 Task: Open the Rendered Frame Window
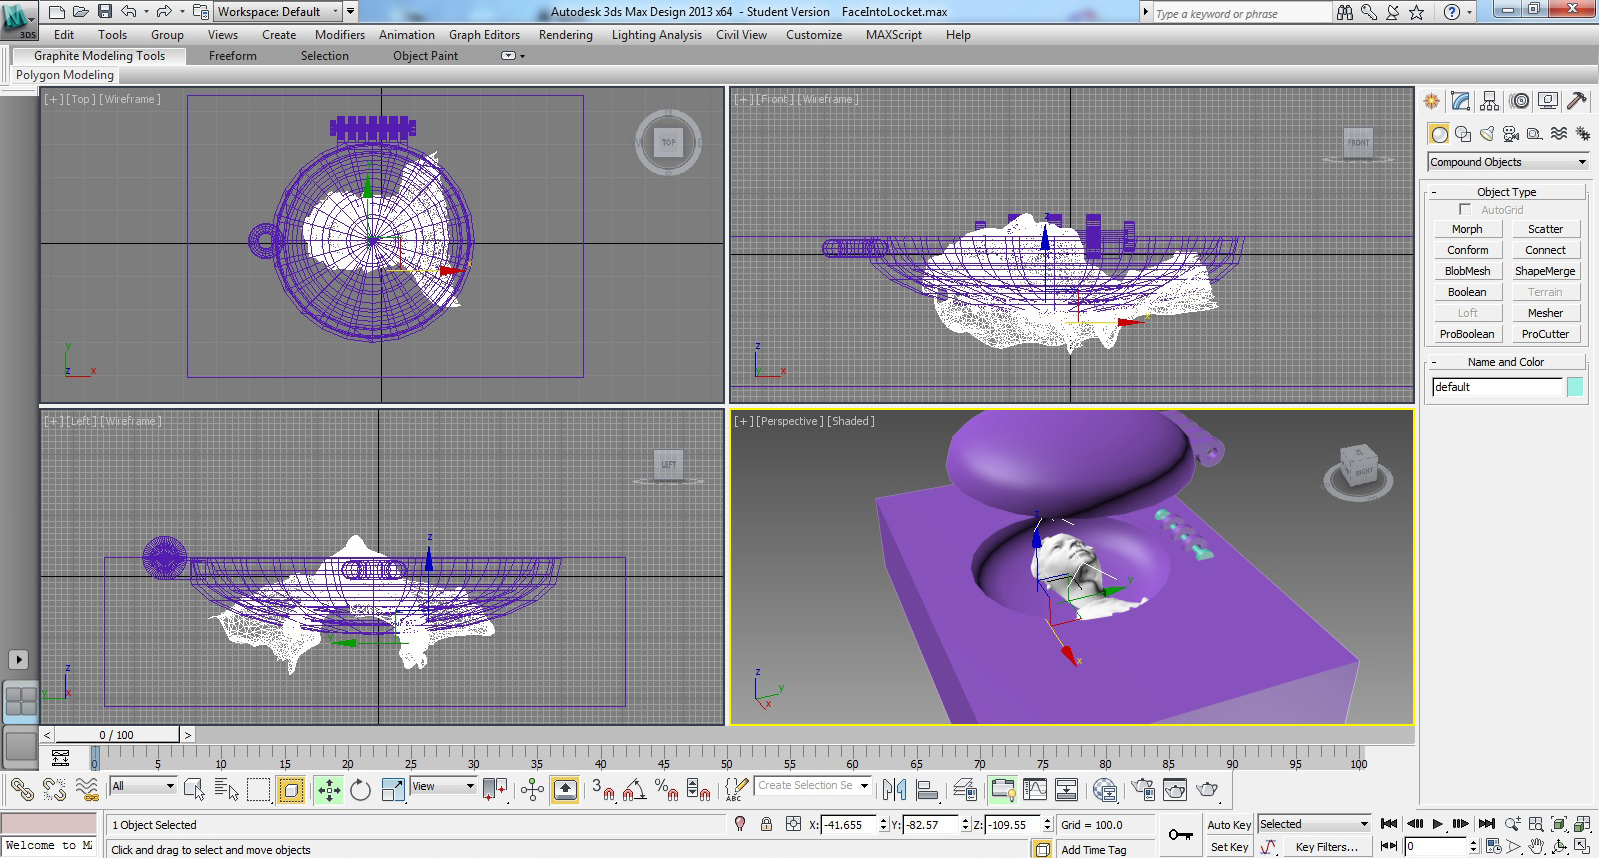click(x=1175, y=790)
